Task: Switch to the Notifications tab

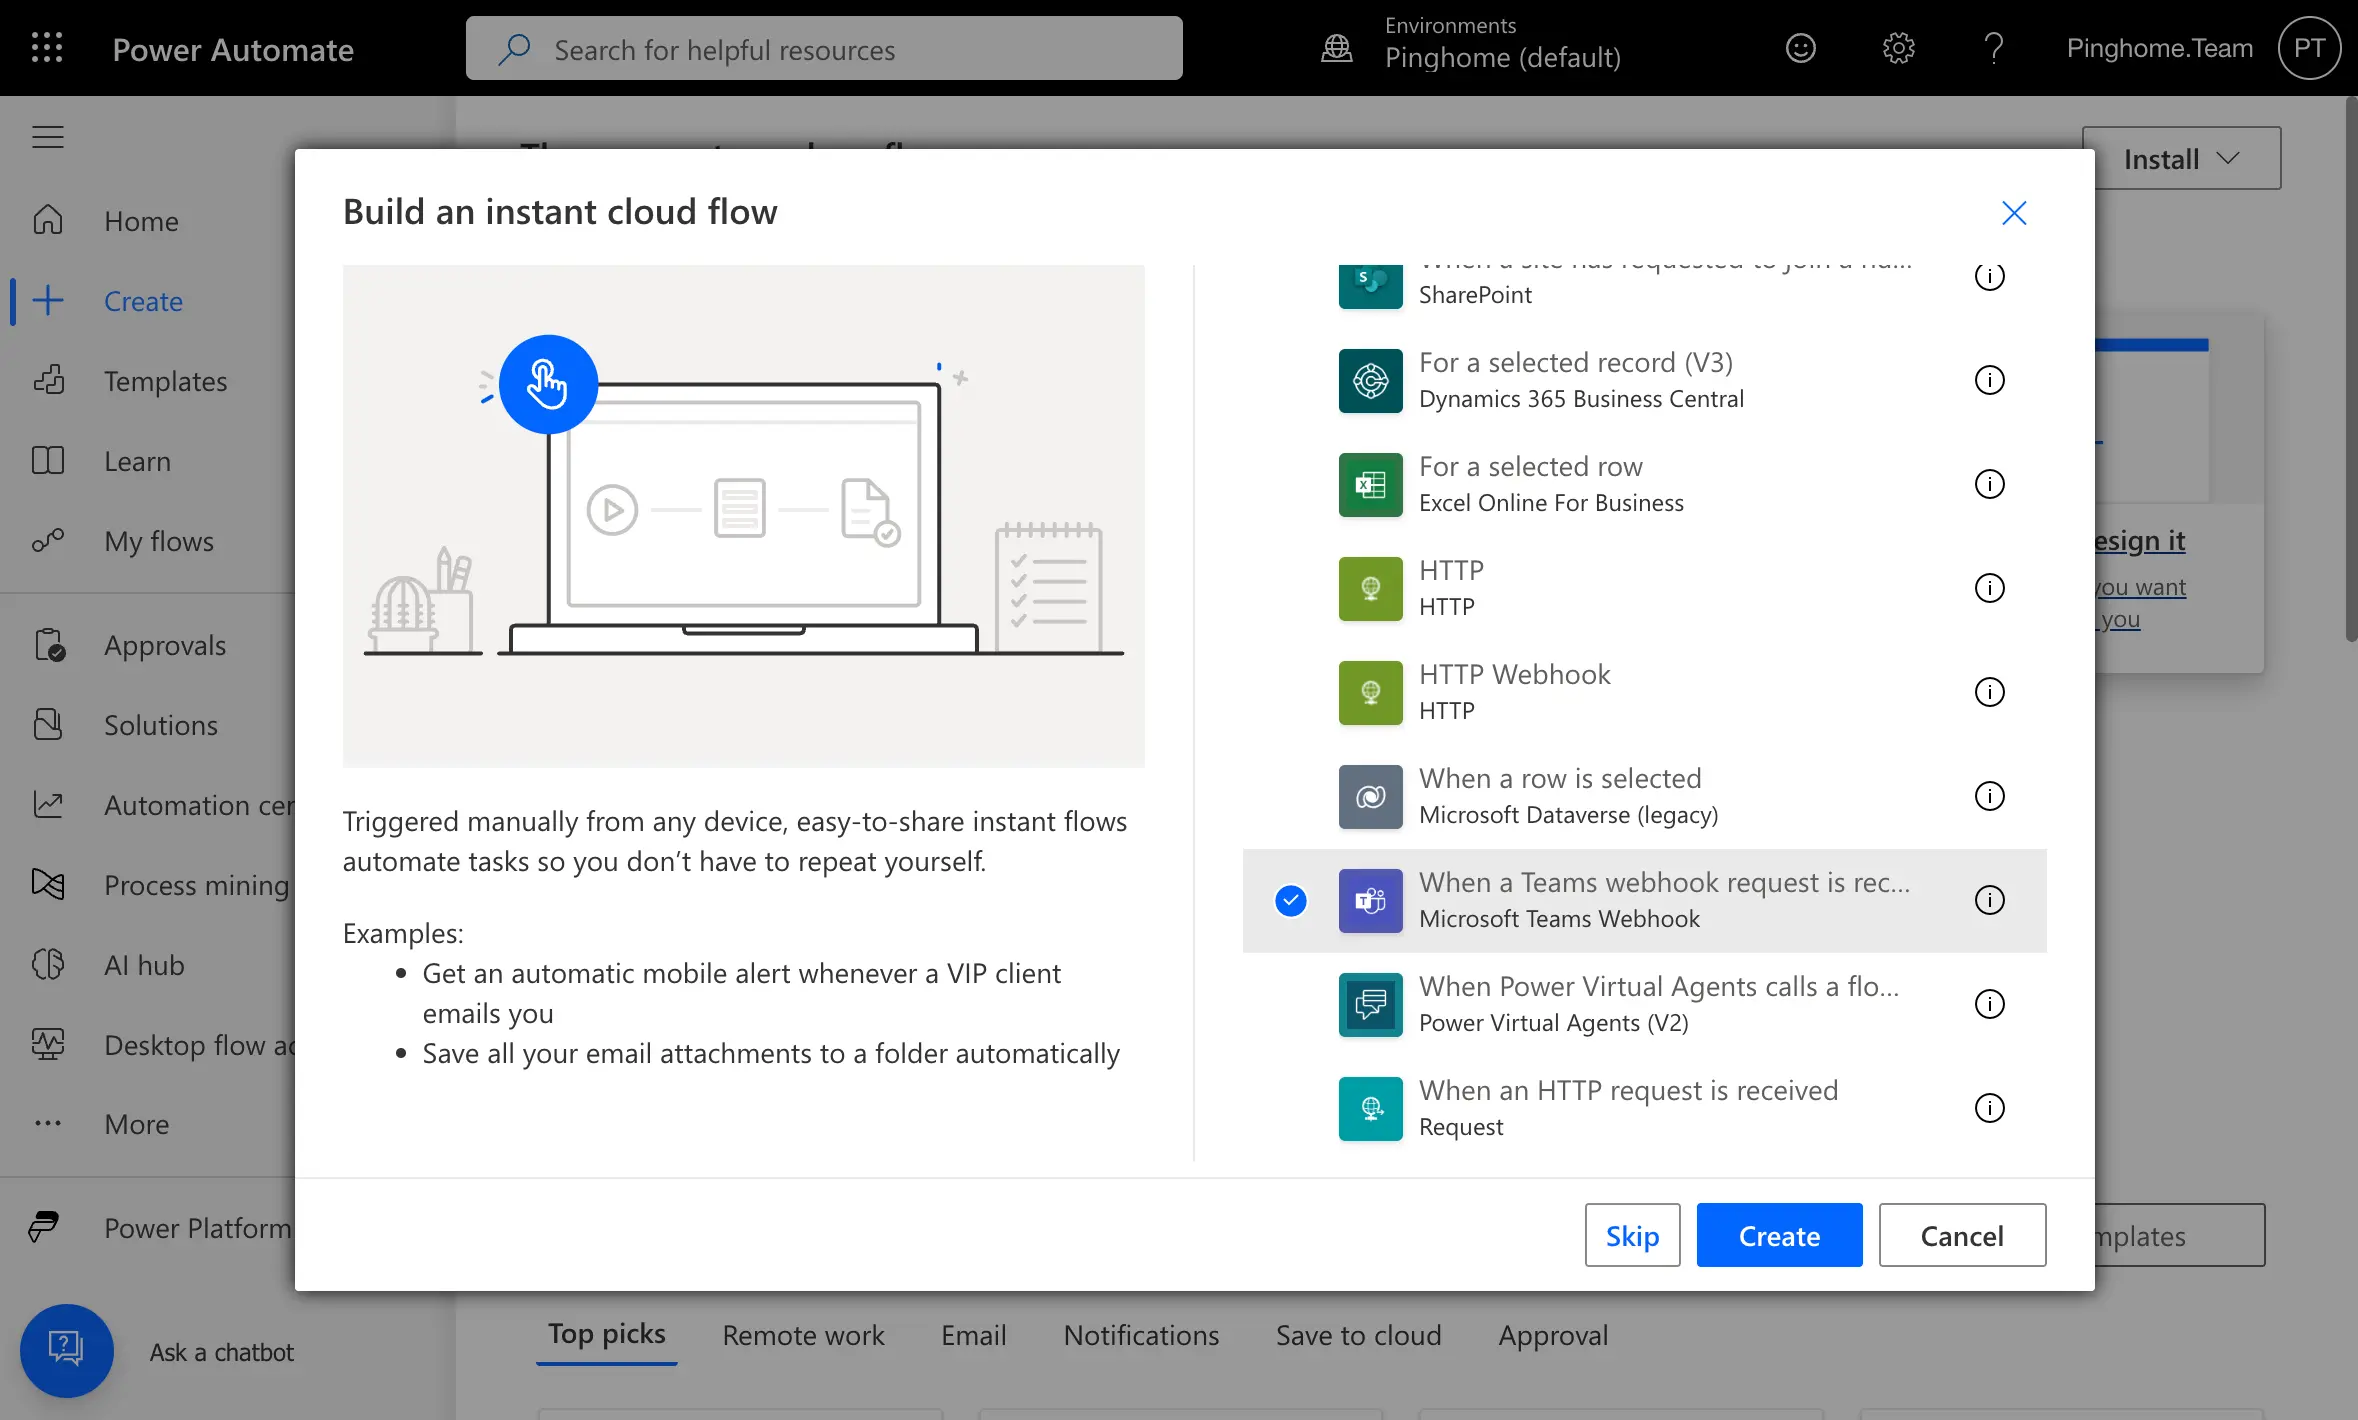Action: coord(1140,1335)
